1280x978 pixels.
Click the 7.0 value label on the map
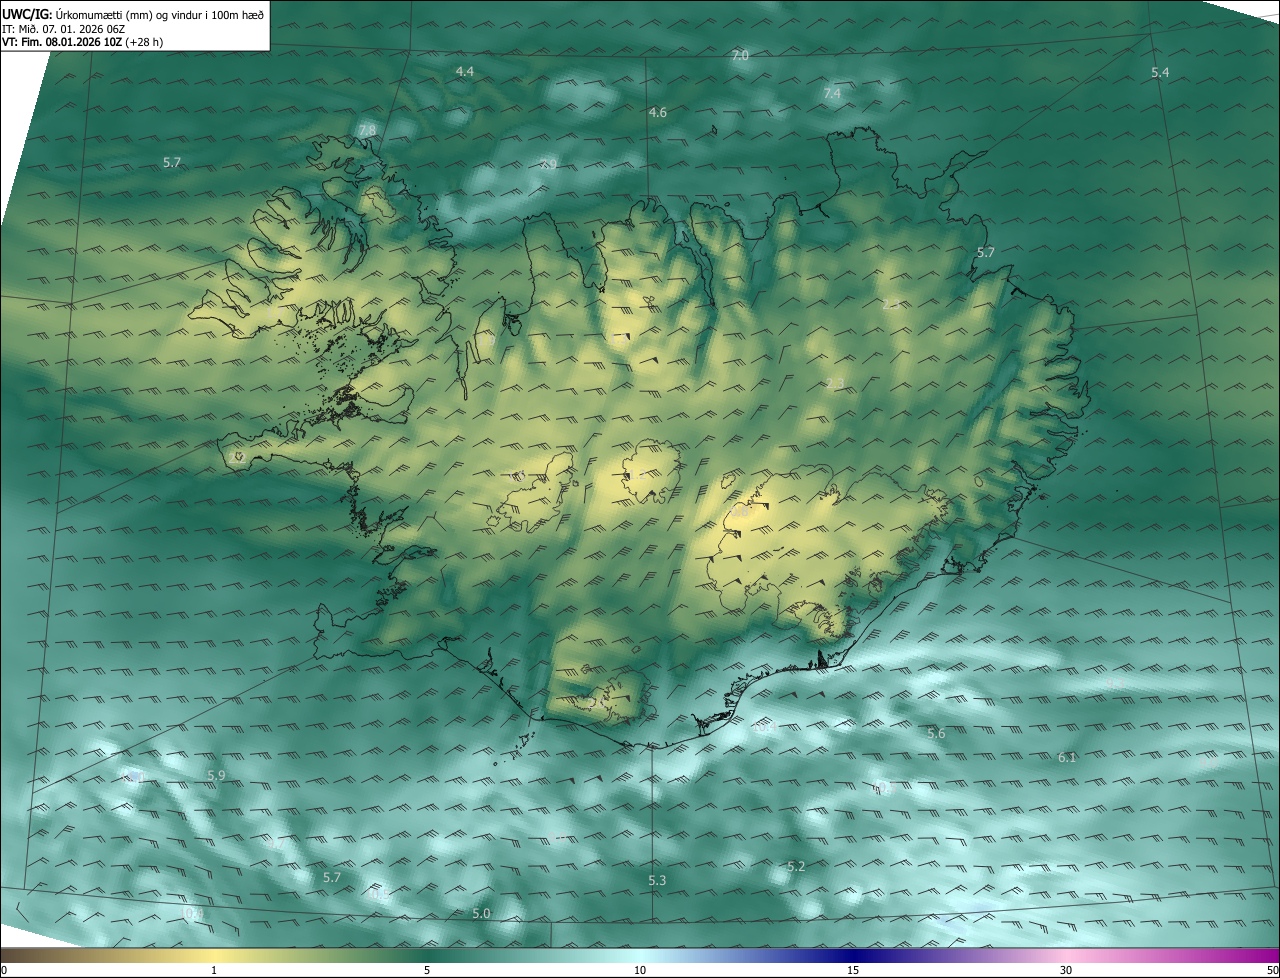(740, 56)
